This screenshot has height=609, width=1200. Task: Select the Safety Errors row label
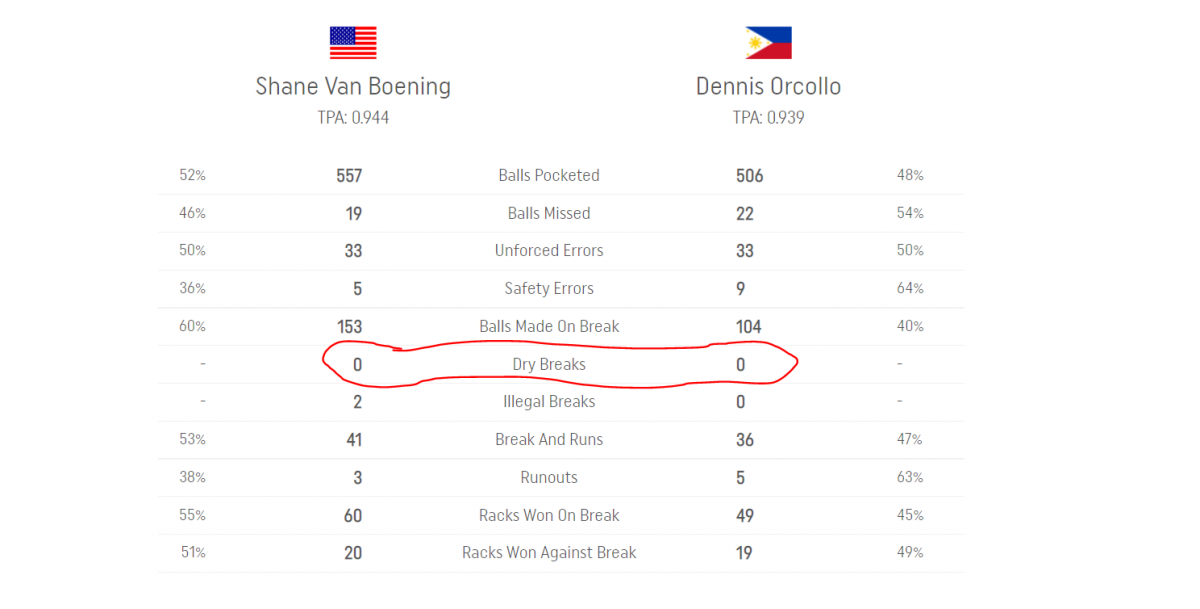pyautogui.click(x=549, y=289)
